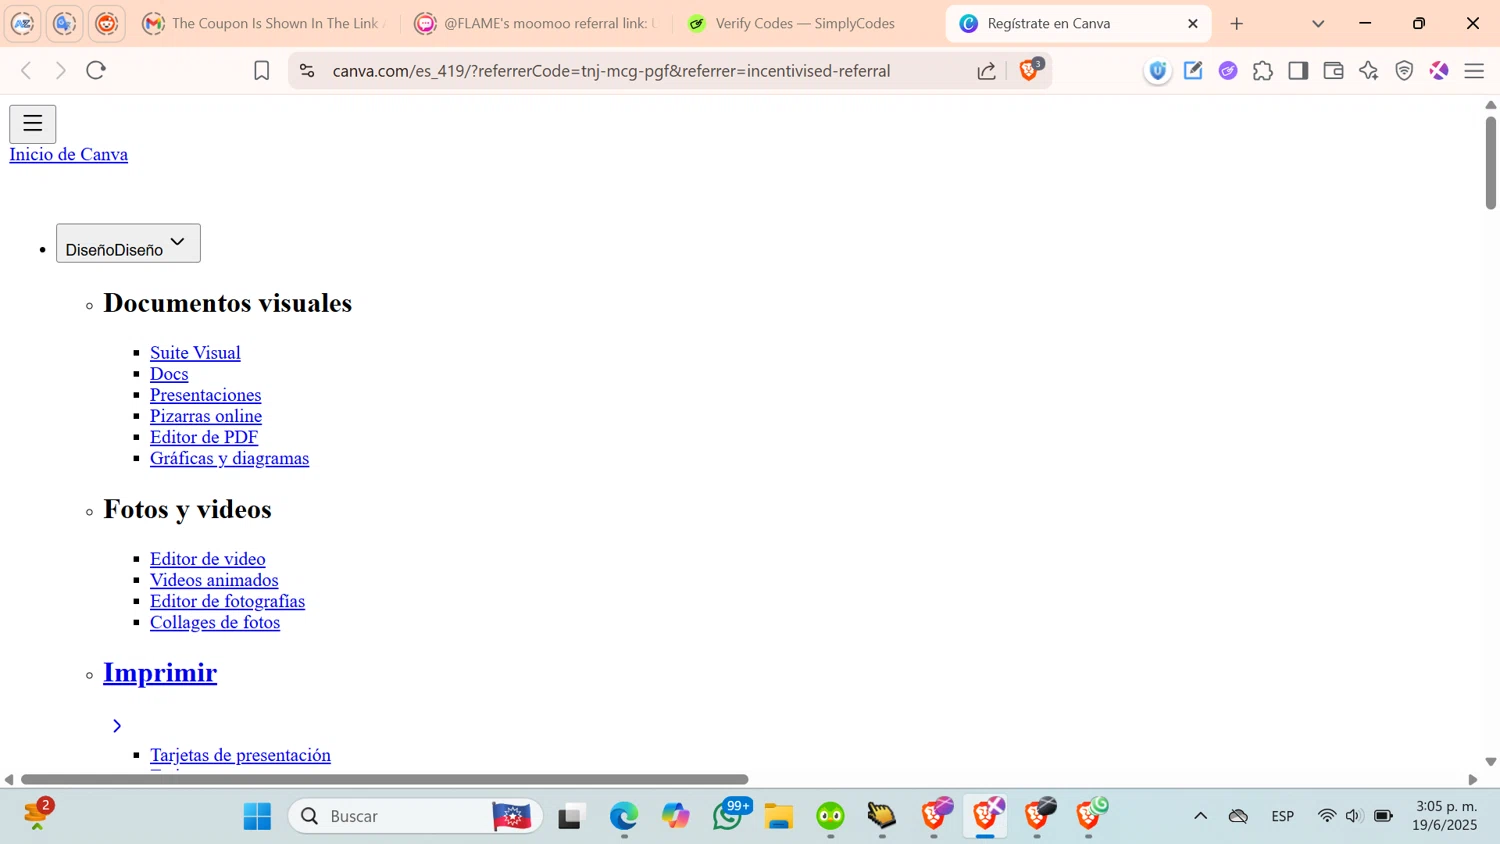Open Microsoft Copilot from the taskbar
Viewport: 1500px width, 844px height.
[676, 816]
